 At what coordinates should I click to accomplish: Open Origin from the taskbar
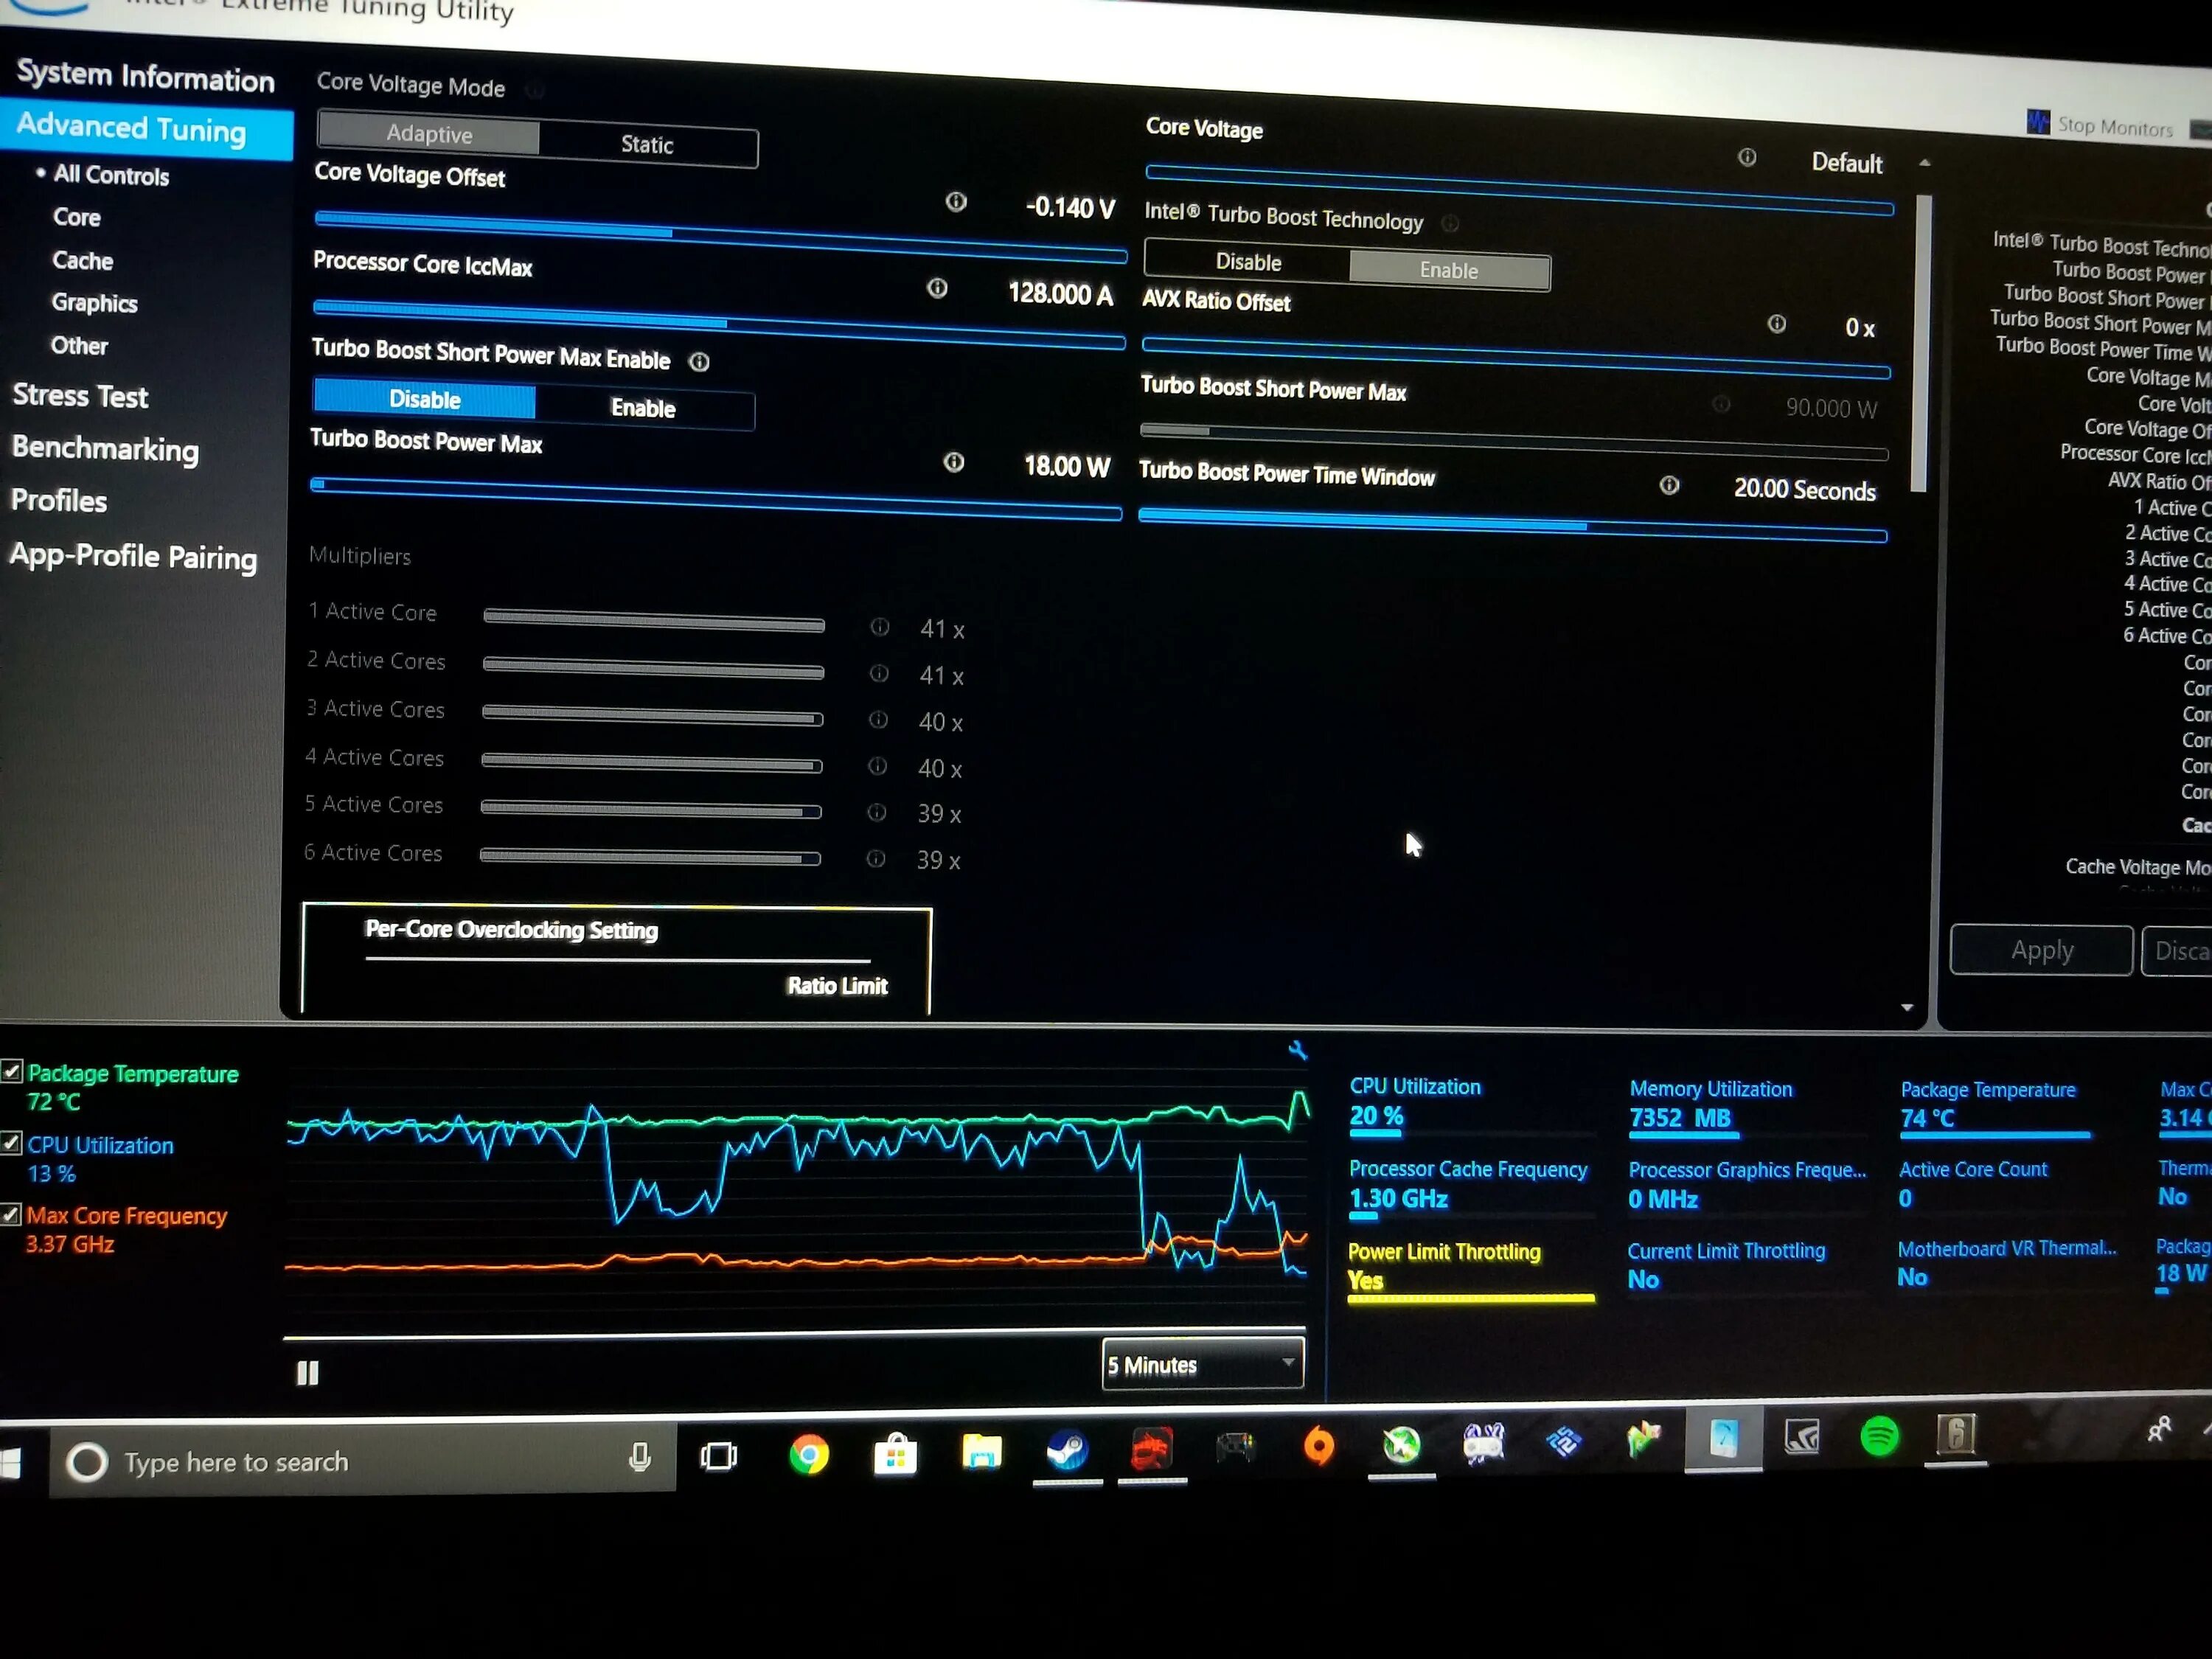coord(1319,1445)
